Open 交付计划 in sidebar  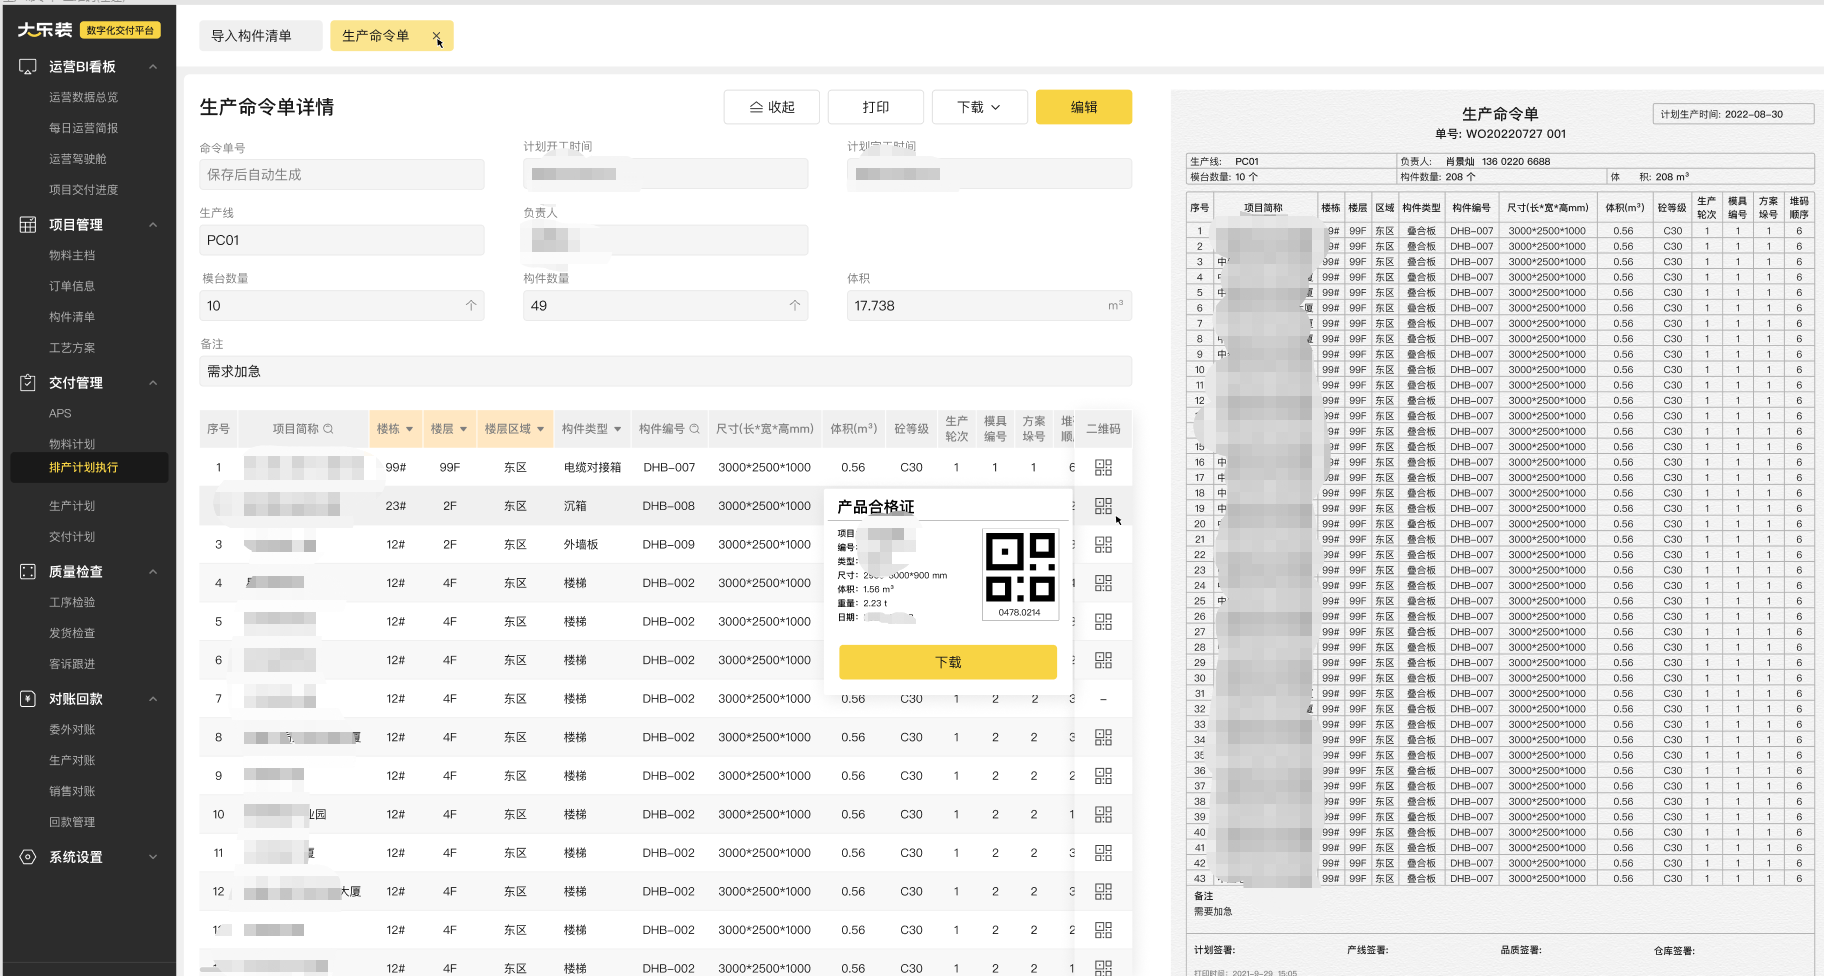click(x=72, y=537)
